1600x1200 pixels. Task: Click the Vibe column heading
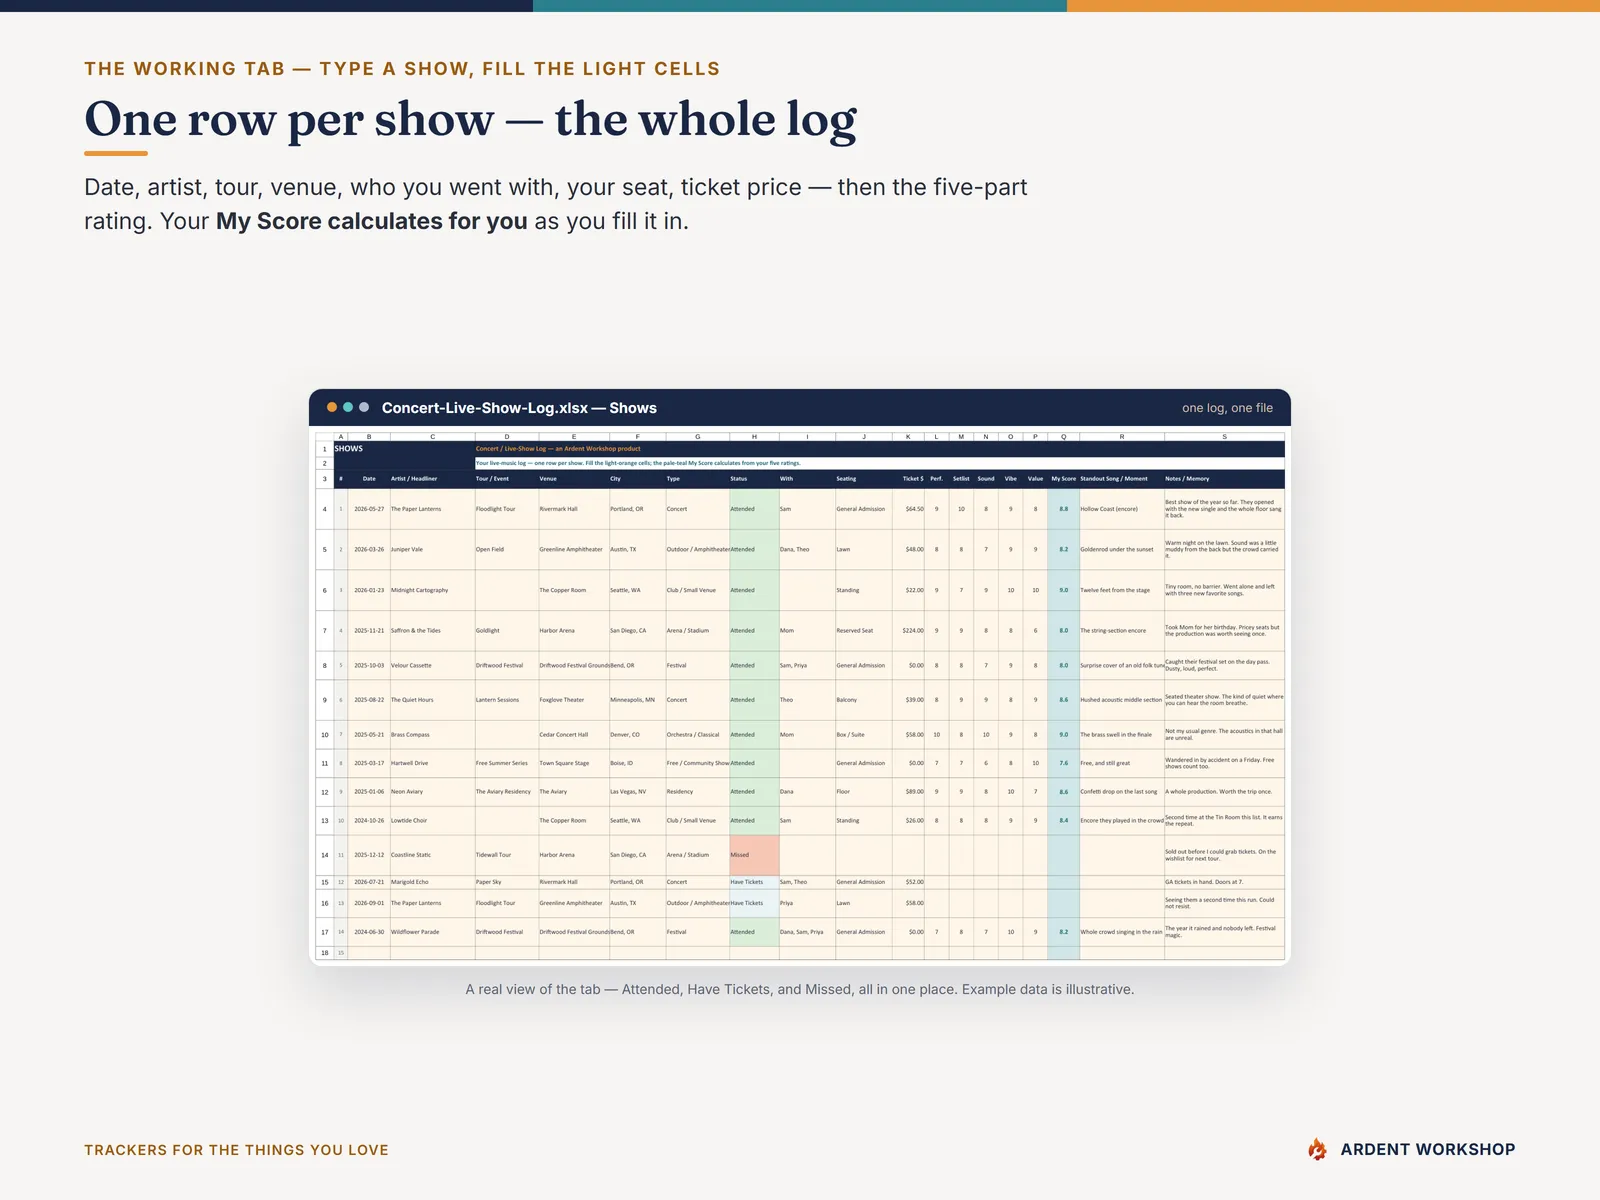[x=1011, y=479]
